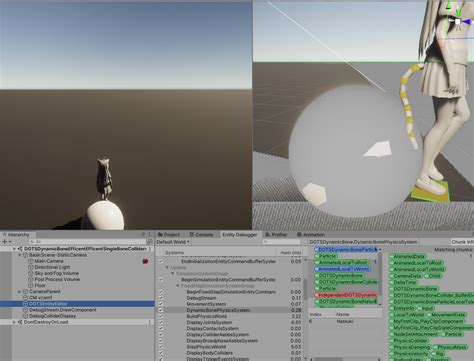
Task: Click the DontDestroyOnLoad scene icon
Action: [20, 322]
